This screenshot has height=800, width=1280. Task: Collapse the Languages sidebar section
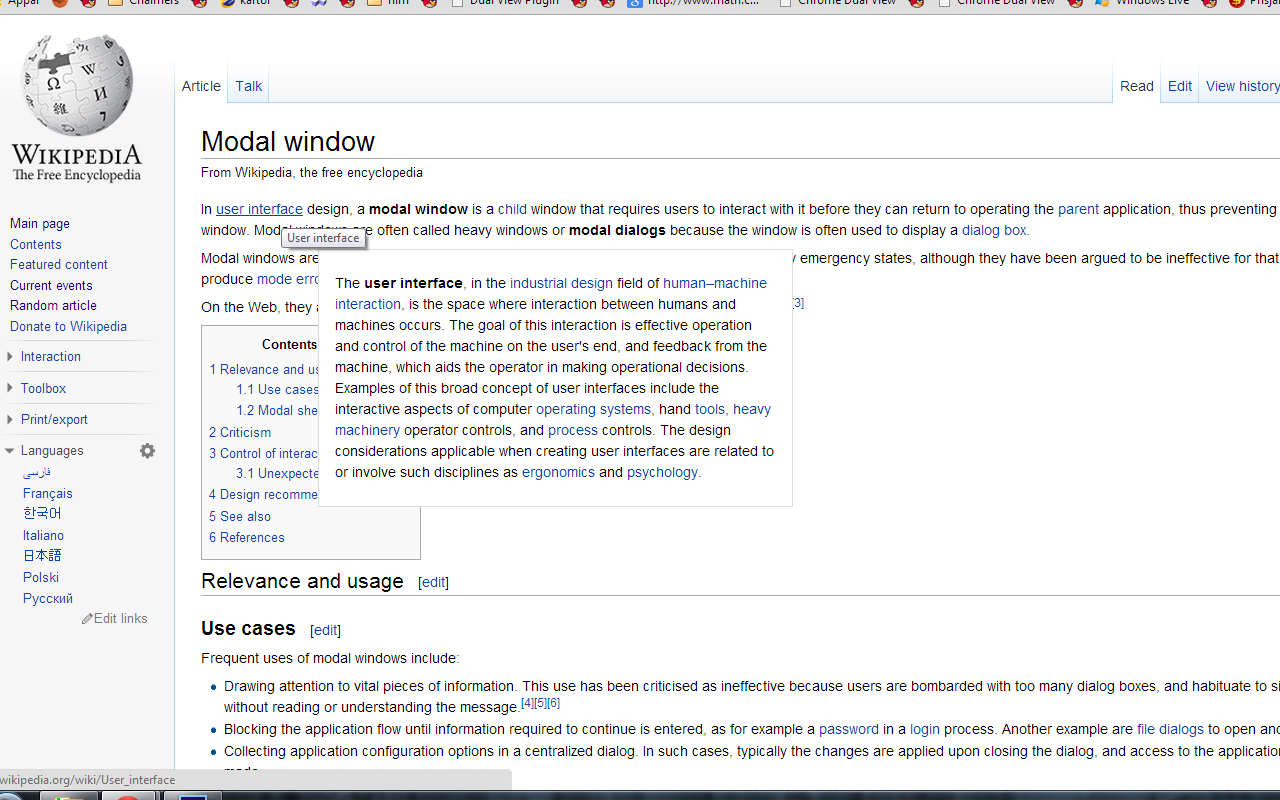[52, 451]
